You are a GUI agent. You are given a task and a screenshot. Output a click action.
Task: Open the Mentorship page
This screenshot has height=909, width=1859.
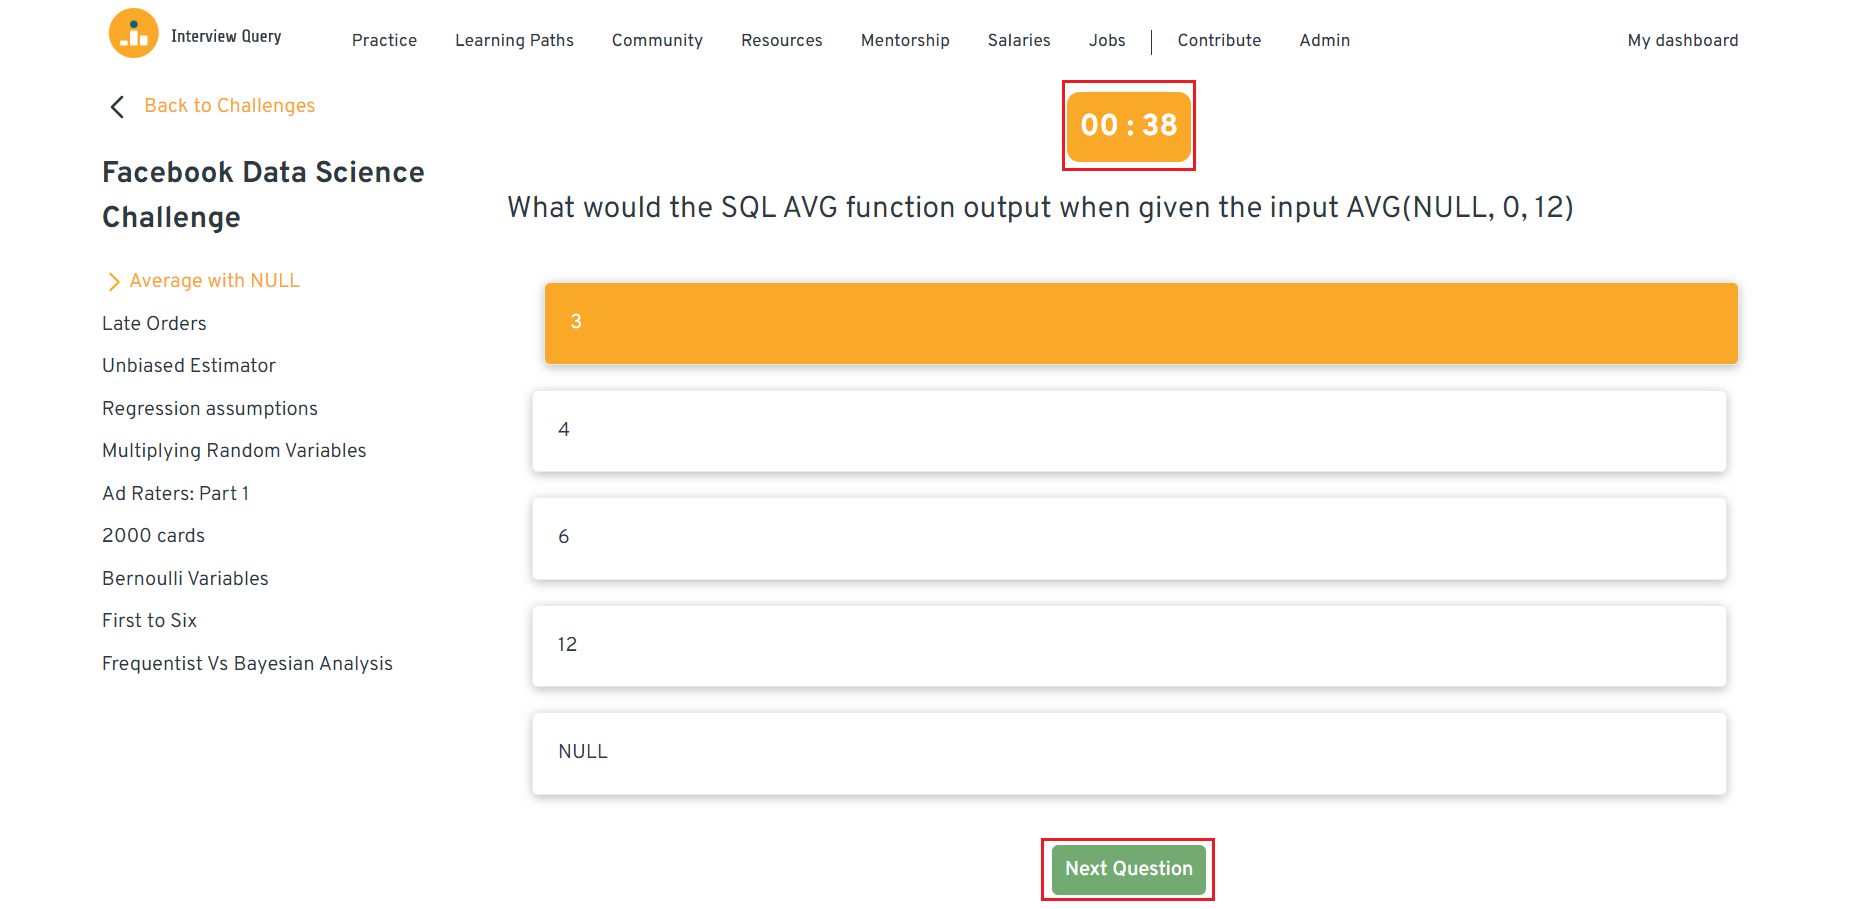tap(904, 40)
